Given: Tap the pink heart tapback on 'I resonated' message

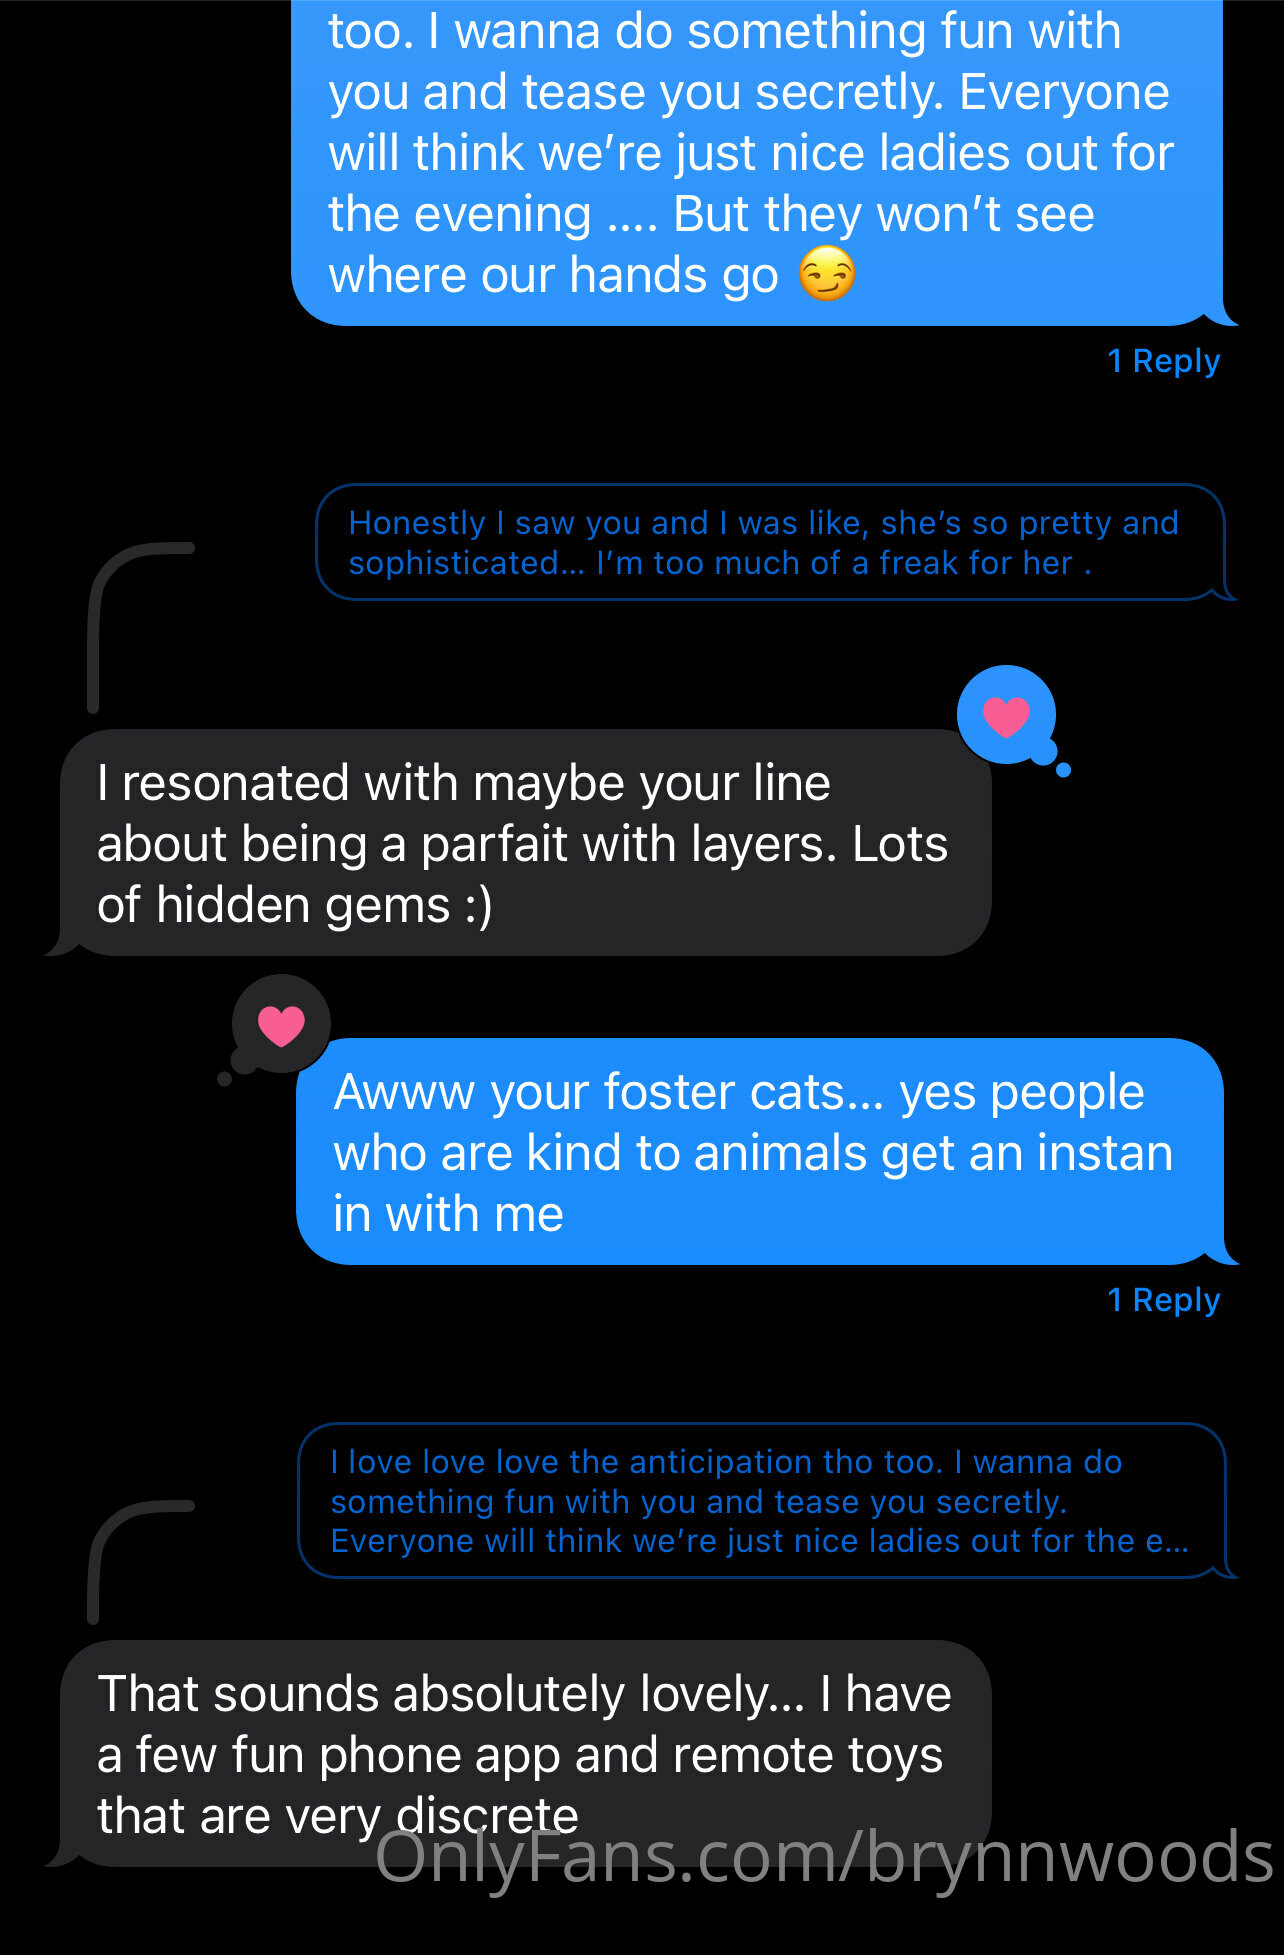Looking at the screenshot, I should [1006, 716].
